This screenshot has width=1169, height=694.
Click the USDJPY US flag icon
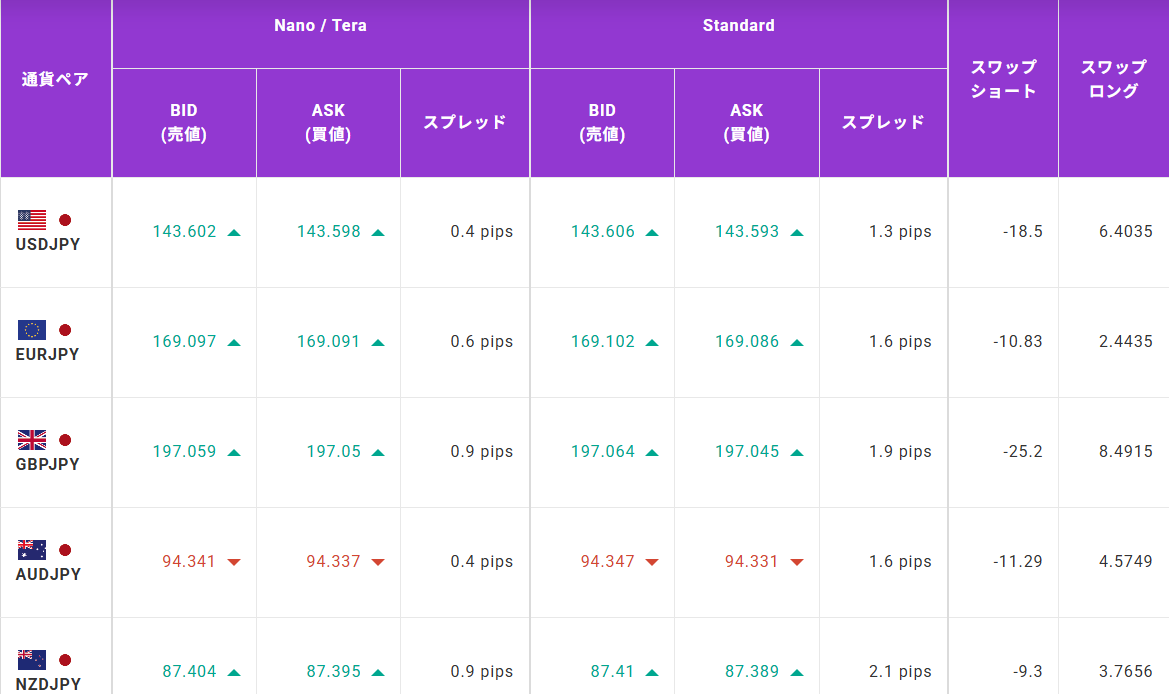[32, 220]
